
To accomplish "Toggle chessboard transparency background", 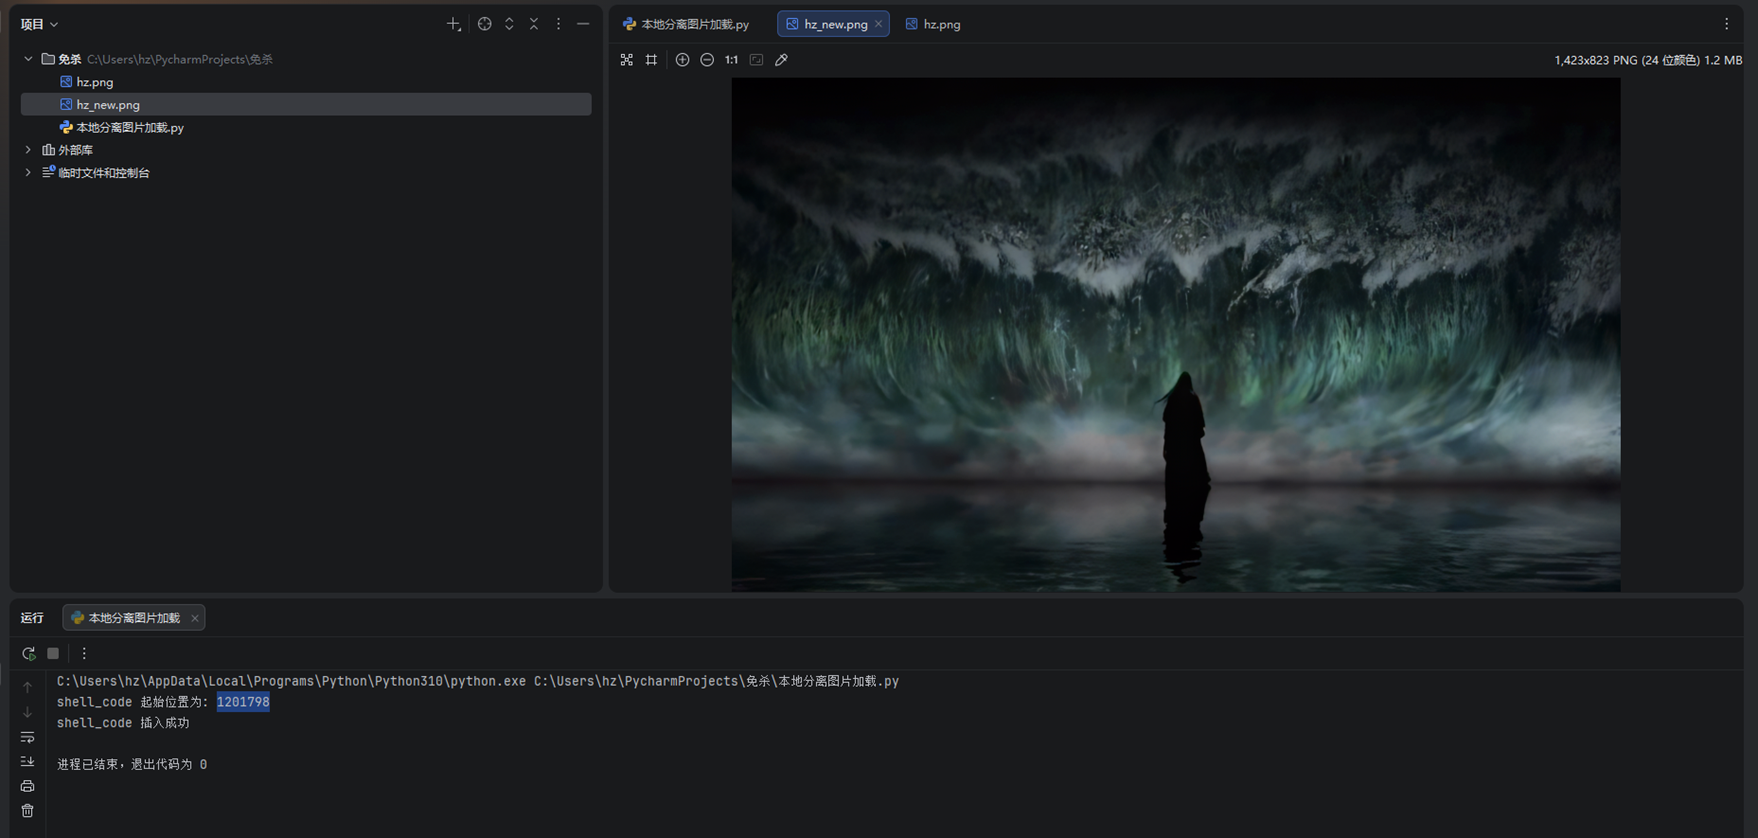I will click(x=626, y=60).
